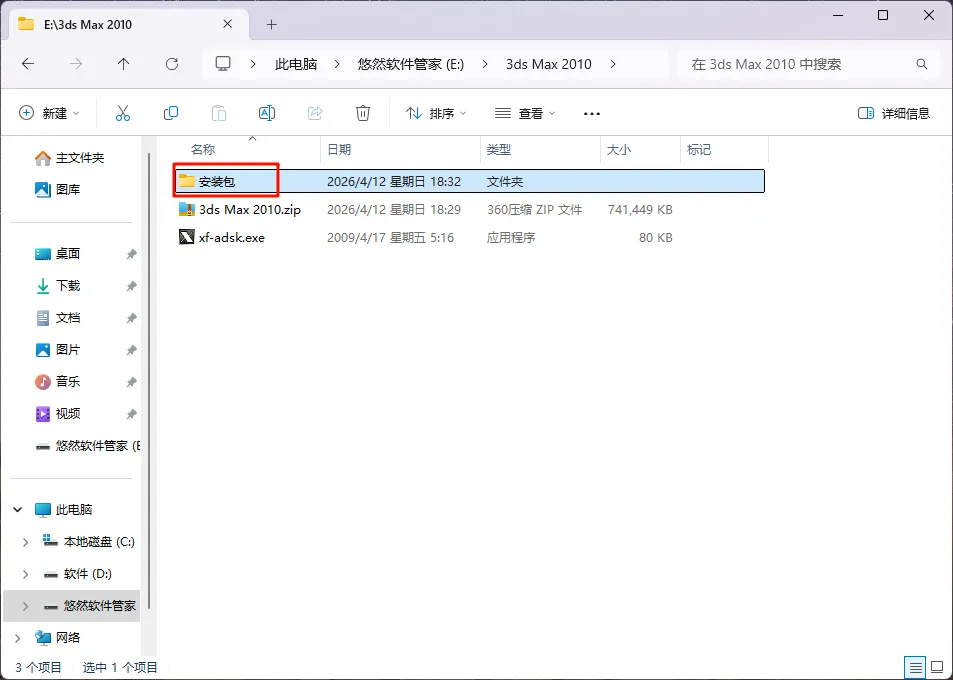Screen dimensions: 953x680
Task: Open 主文件夹 in the sidebar
Action: (69, 158)
